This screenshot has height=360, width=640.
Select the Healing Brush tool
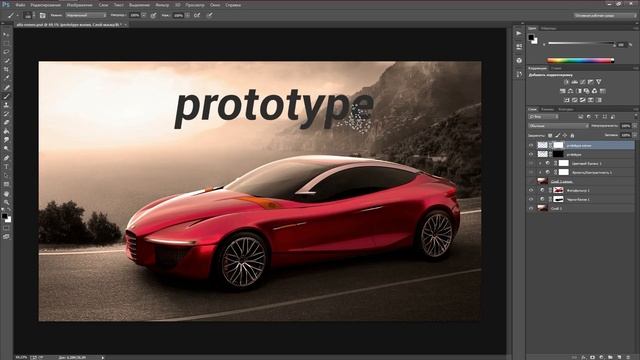pos(6,87)
